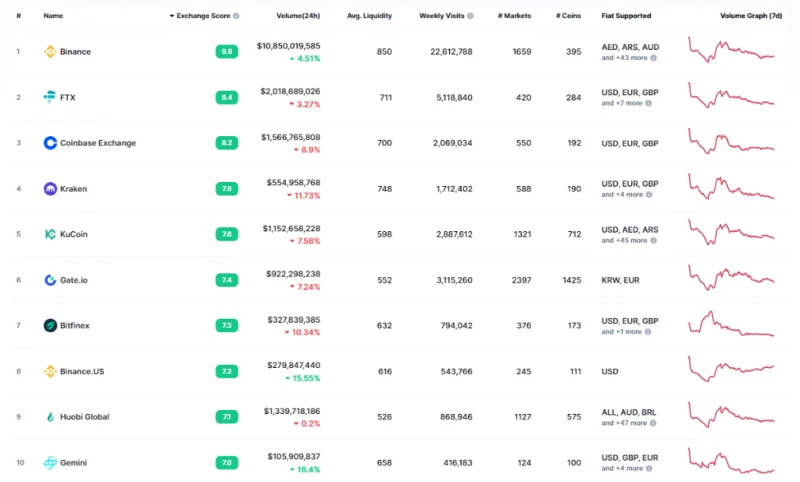Sort by Volume(24h) column header
Screen dimensions: 800x482
[x=298, y=16]
